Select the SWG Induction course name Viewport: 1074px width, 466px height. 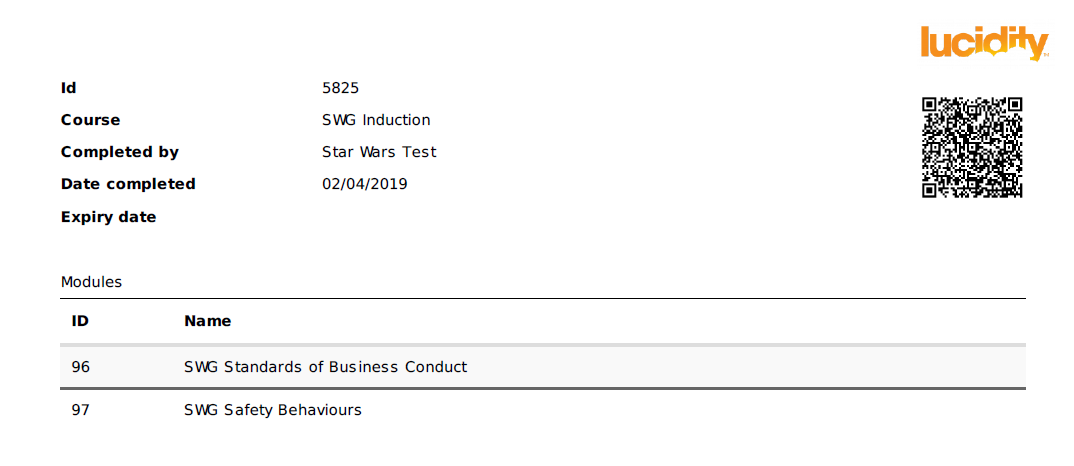click(376, 120)
